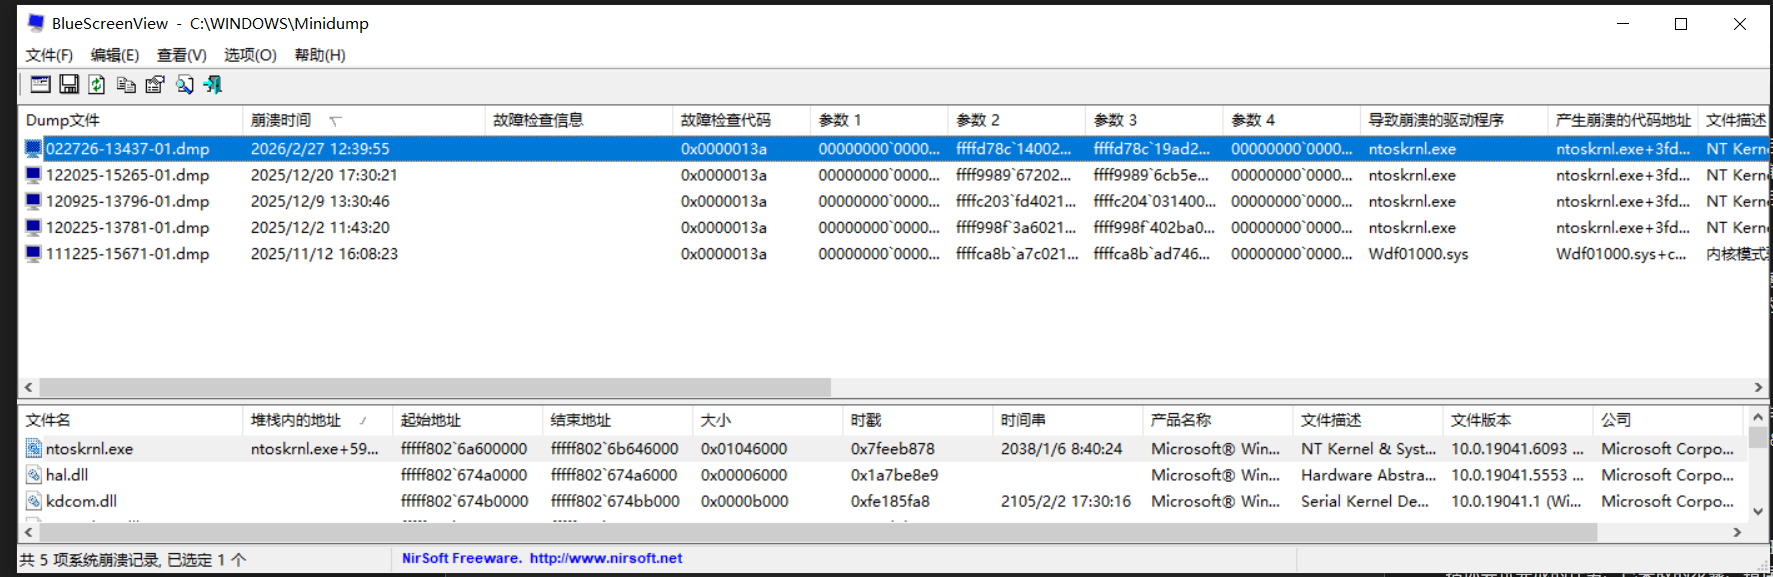This screenshot has height=577, width=1773.
Task: Click the upper pane horizontal scrollbar thumb
Action: tap(435, 387)
